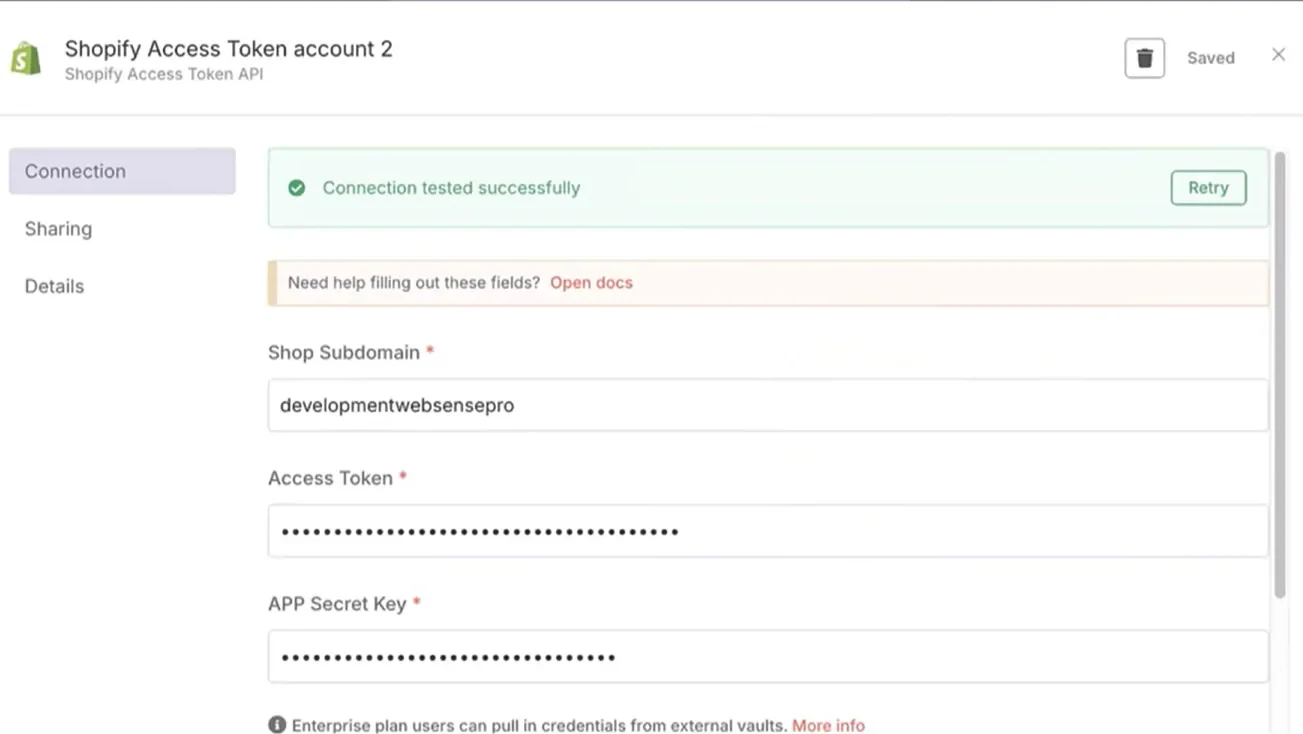Open docs link for field help
Viewport: 1303px width, 734px height.
pos(591,283)
